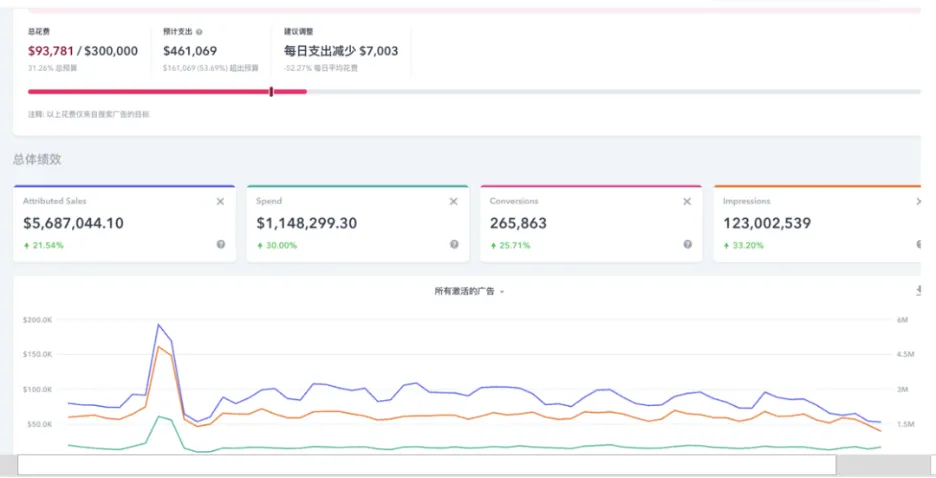Screen dimensions: 936x478
Task: Click the blue line peak in chart
Action: click(x=158, y=325)
